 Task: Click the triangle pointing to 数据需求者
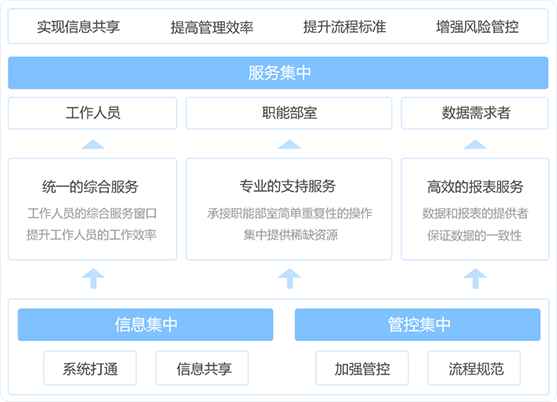click(475, 144)
